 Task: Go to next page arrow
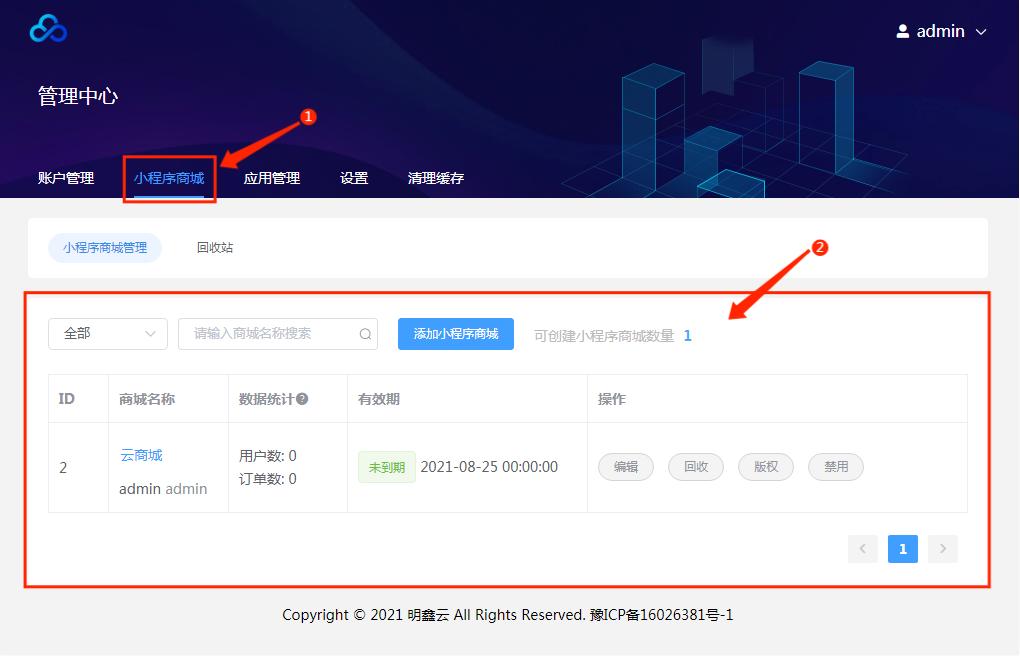pyautogui.click(x=943, y=549)
